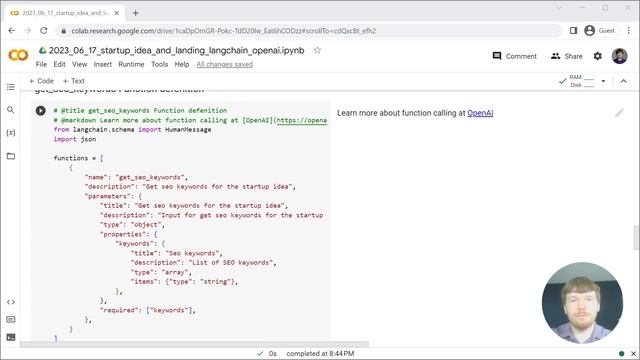Run the get_seo_keywords code cell
This screenshot has width=640, height=360.
pos(40,110)
